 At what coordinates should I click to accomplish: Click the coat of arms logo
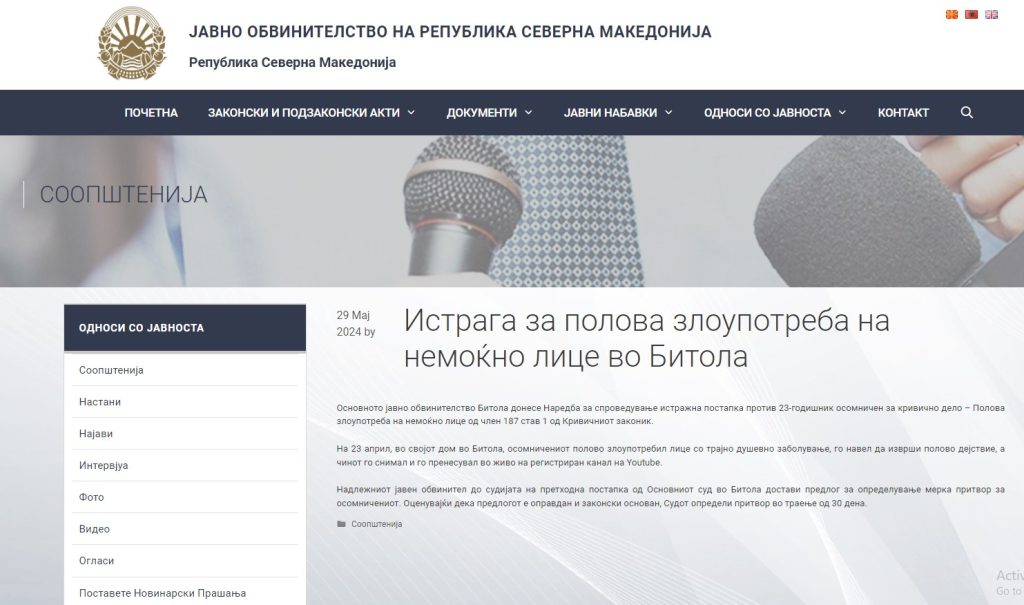[x=130, y=45]
